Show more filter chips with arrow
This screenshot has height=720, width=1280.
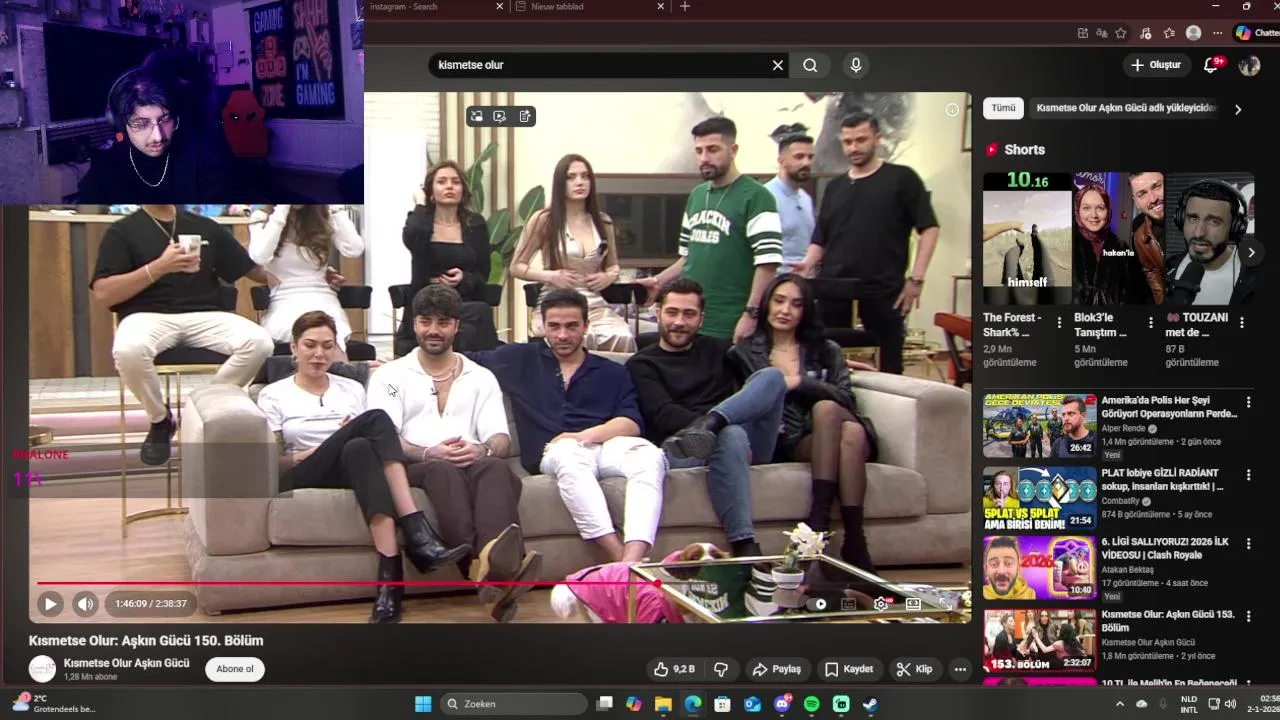coord(1238,109)
